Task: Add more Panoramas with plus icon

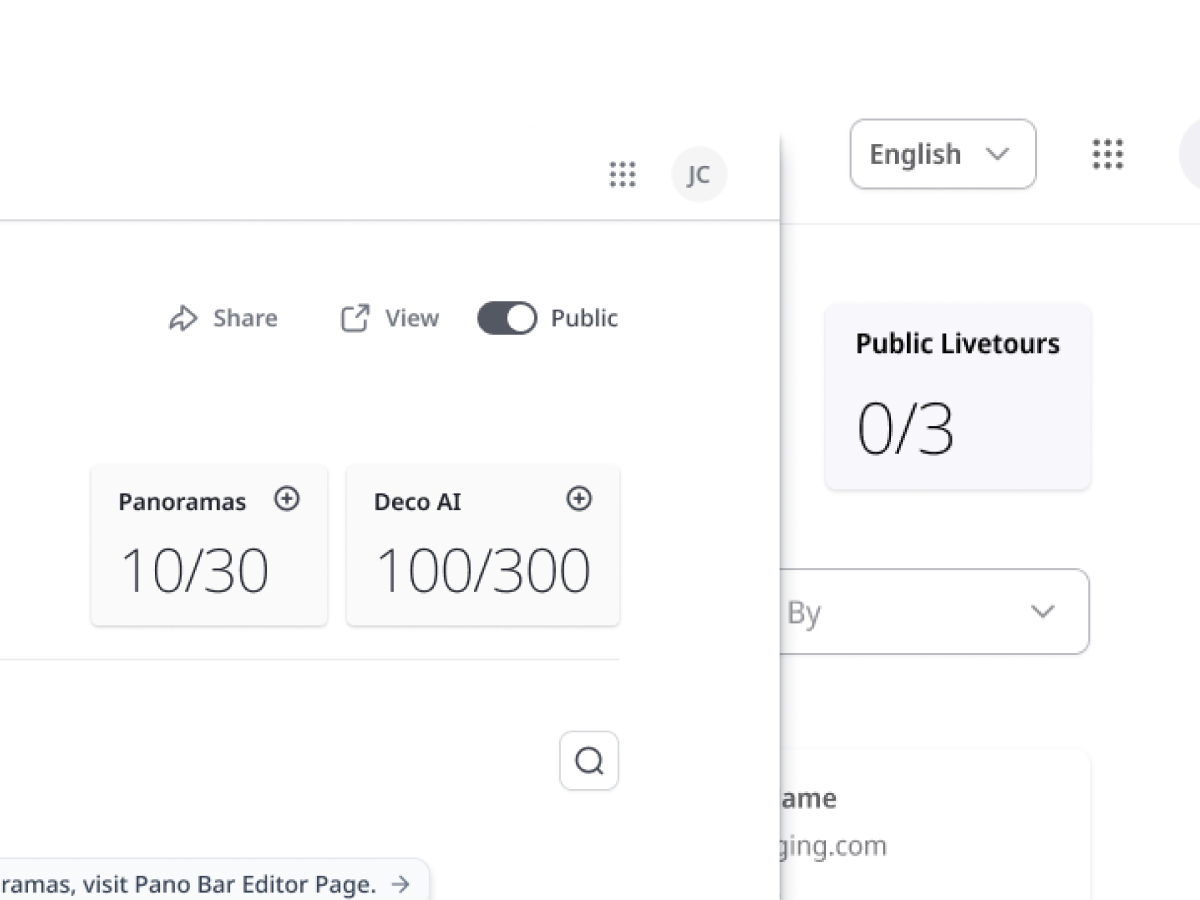Action: (x=287, y=499)
